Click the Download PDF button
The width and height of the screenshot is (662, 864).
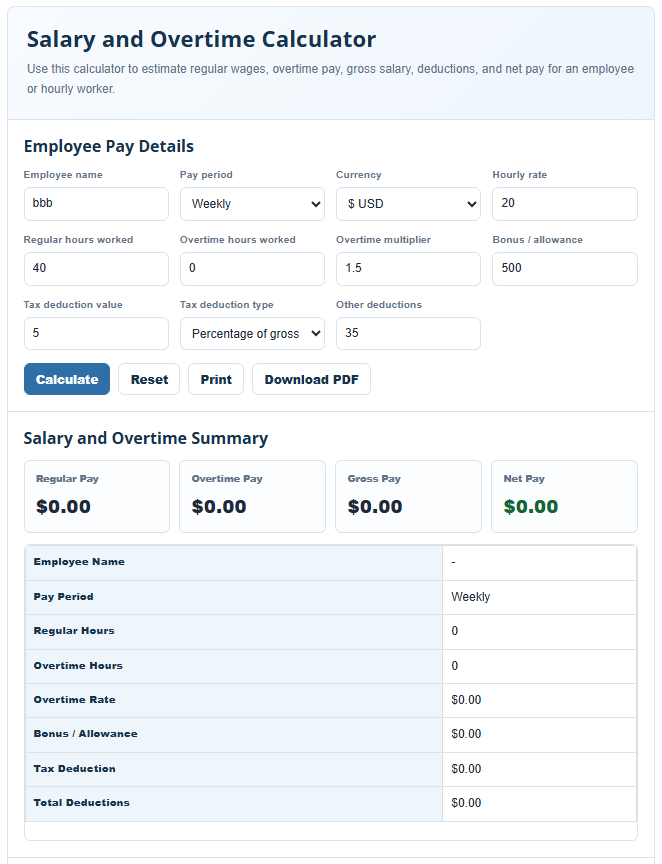[311, 379]
